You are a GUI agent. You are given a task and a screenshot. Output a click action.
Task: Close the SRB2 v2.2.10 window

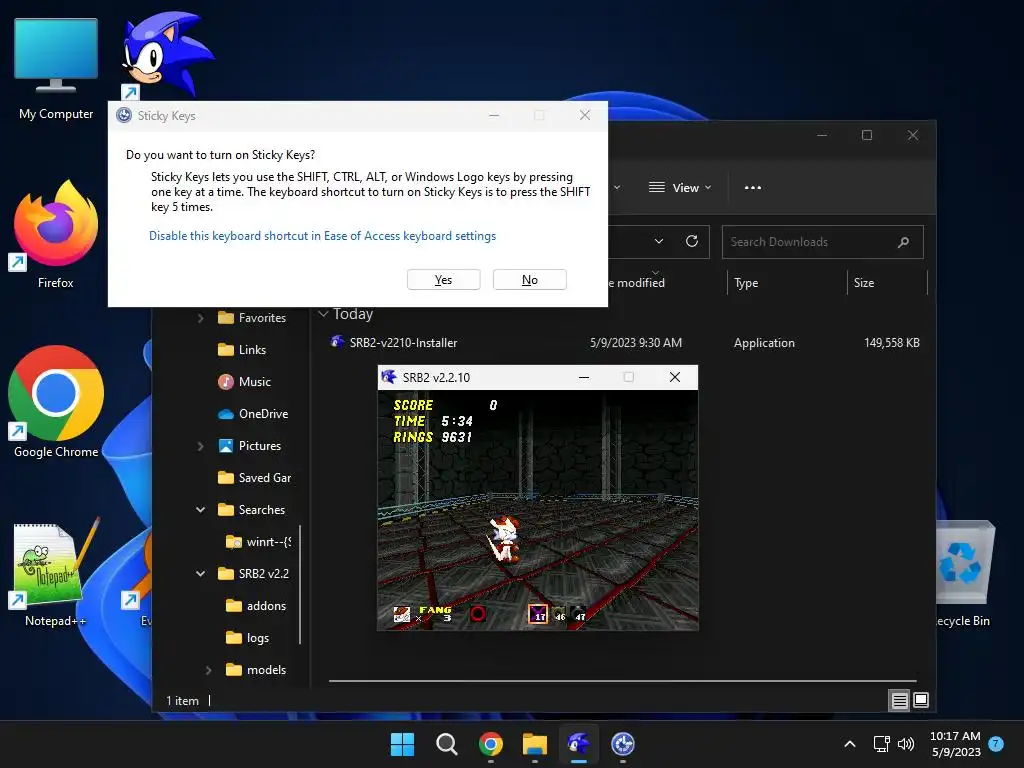click(x=675, y=377)
